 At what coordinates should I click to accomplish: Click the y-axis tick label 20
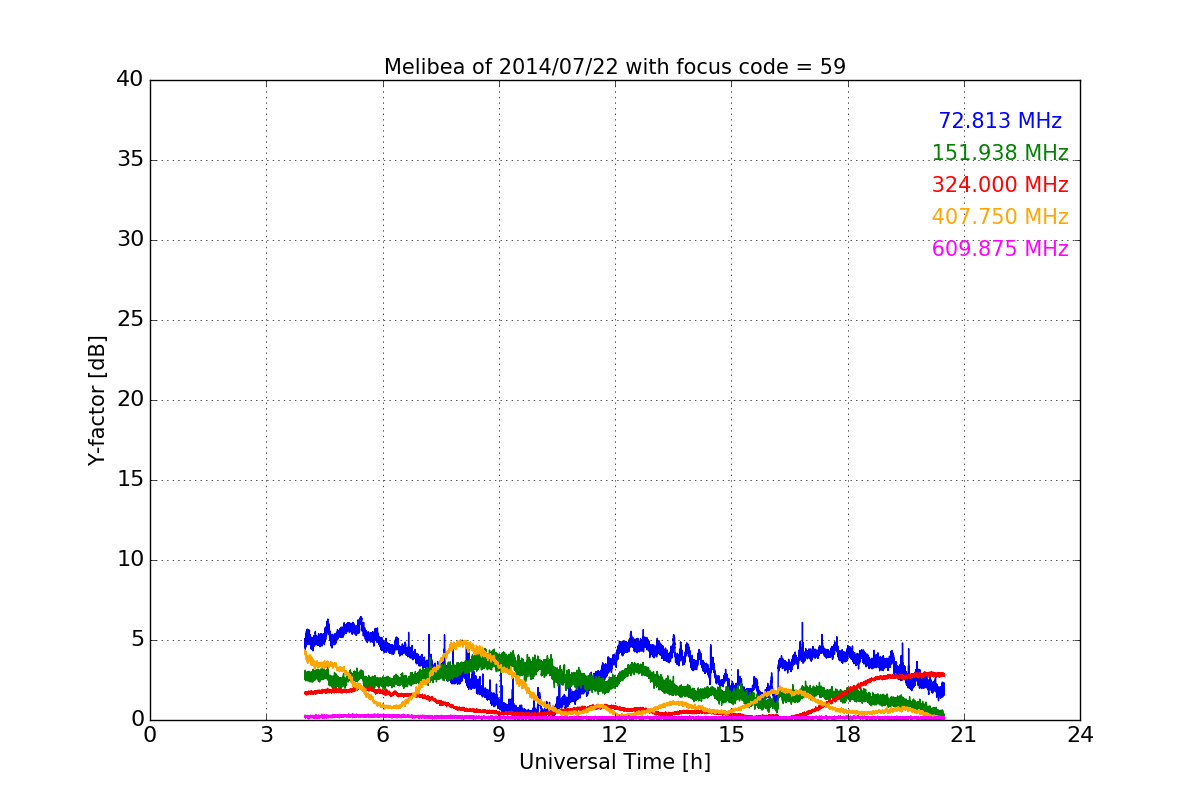pos(130,400)
